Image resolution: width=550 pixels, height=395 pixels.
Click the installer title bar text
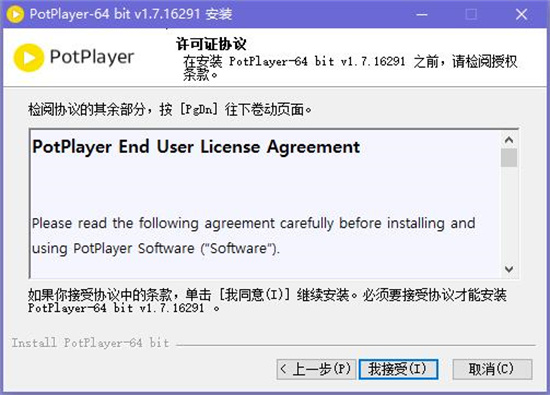pyautogui.click(x=131, y=14)
